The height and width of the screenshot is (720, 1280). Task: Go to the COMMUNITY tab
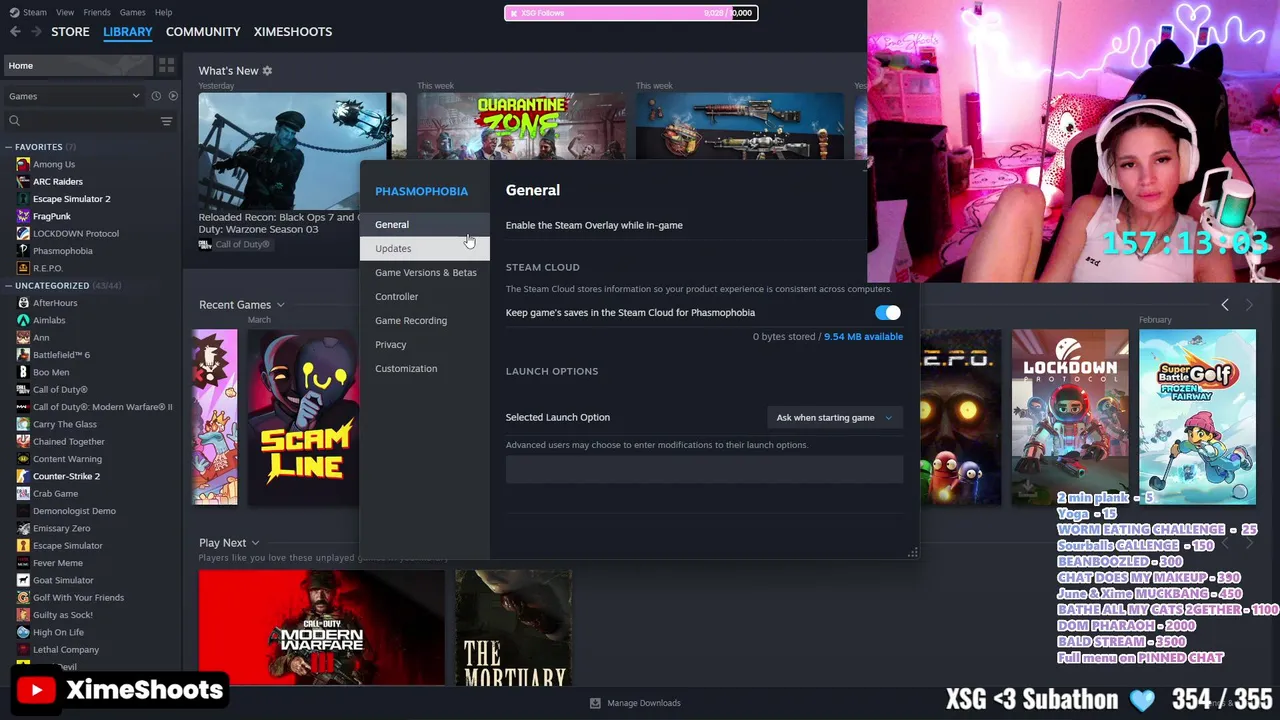pyautogui.click(x=203, y=32)
